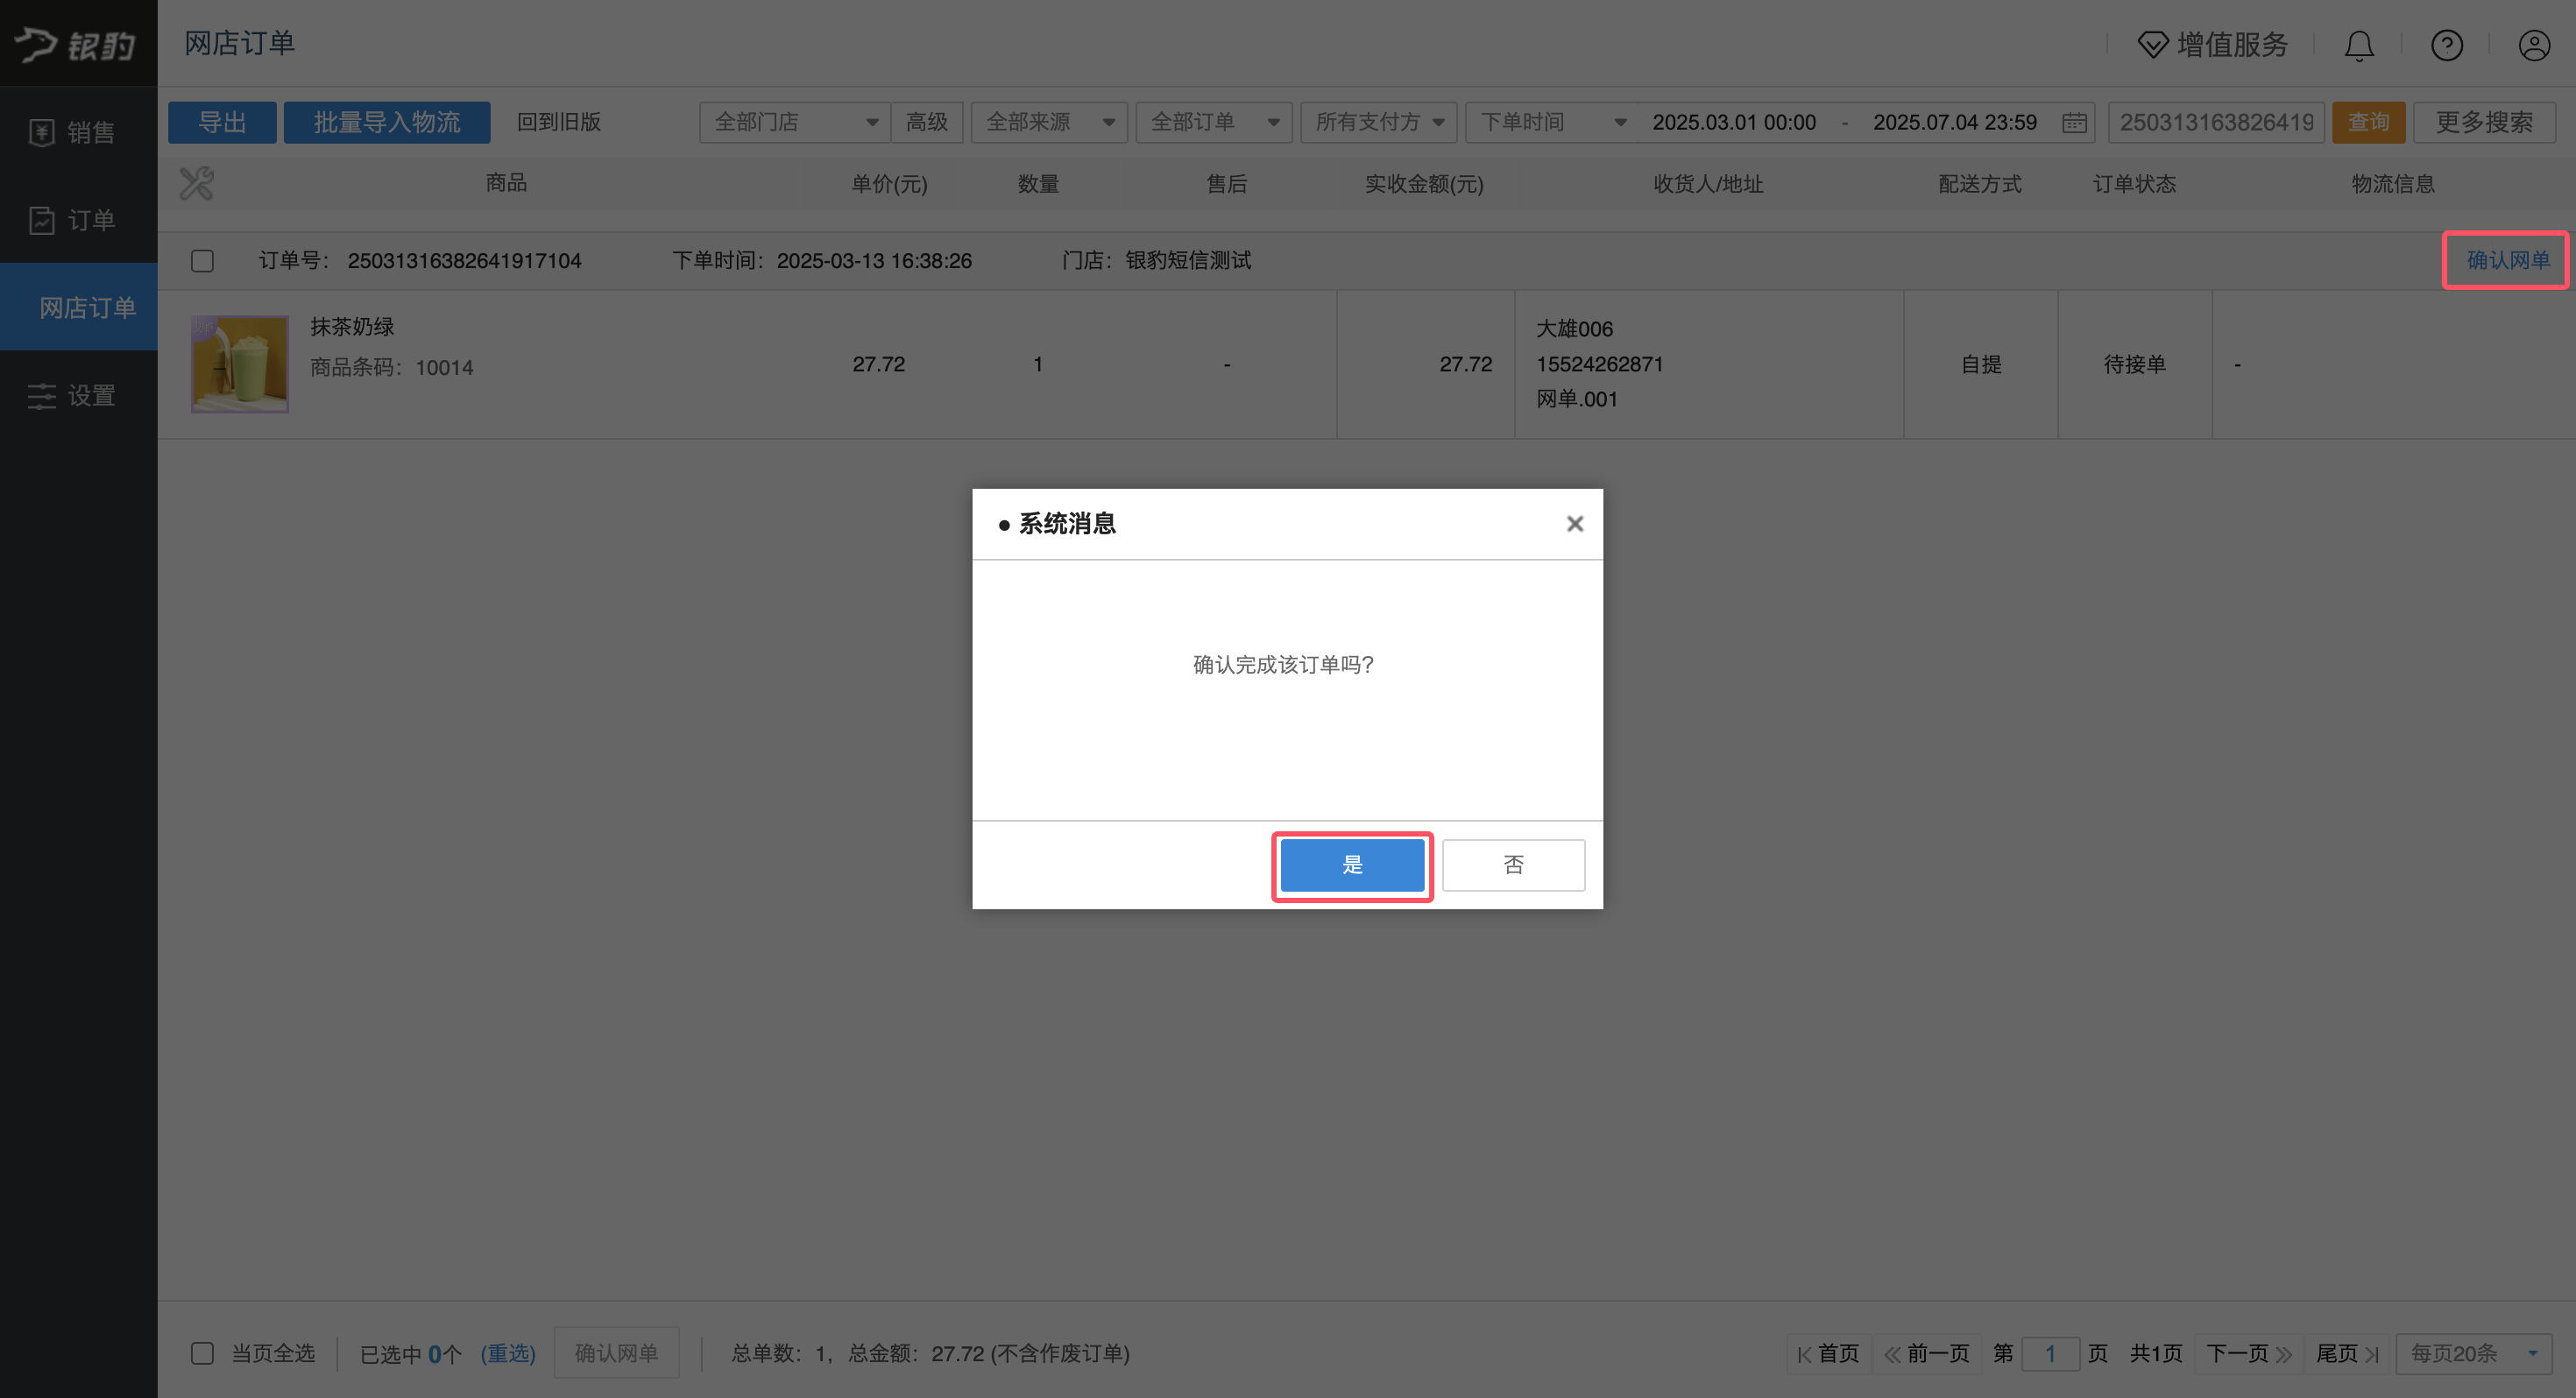Expand the 全部来源 dropdown

click(1049, 122)
